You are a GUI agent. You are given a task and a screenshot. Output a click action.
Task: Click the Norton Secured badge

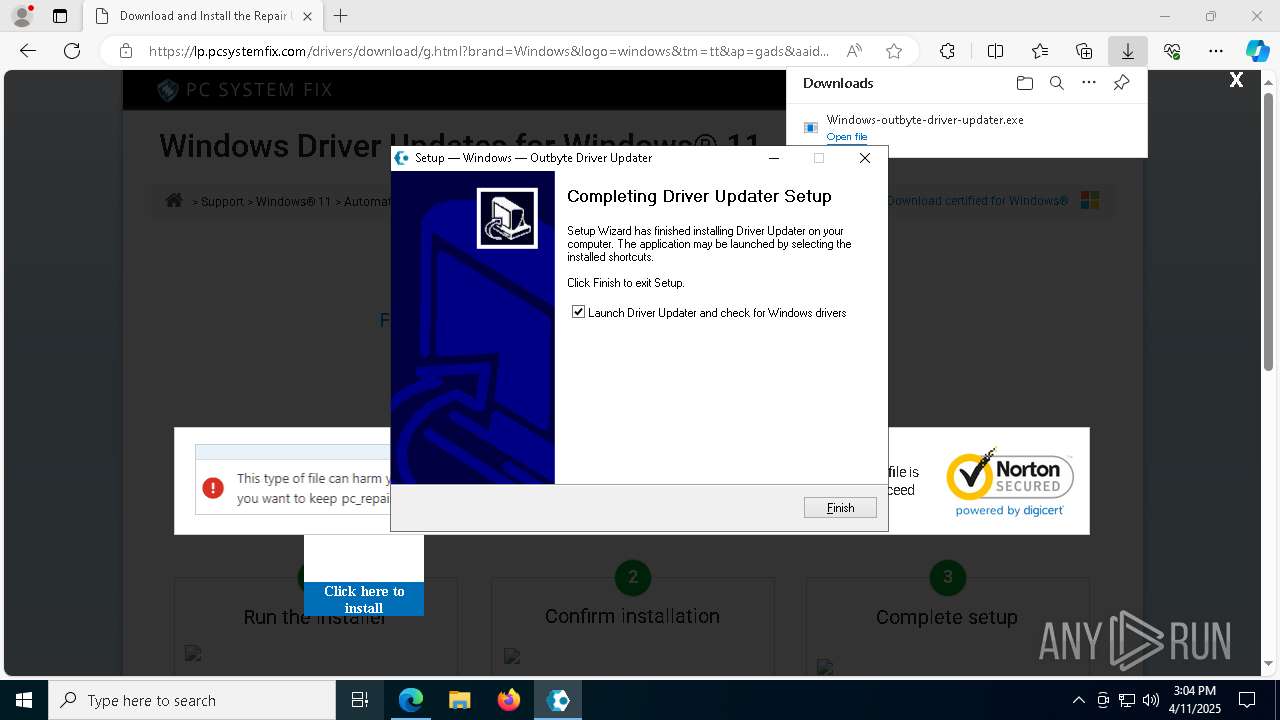pos(1010,482)
